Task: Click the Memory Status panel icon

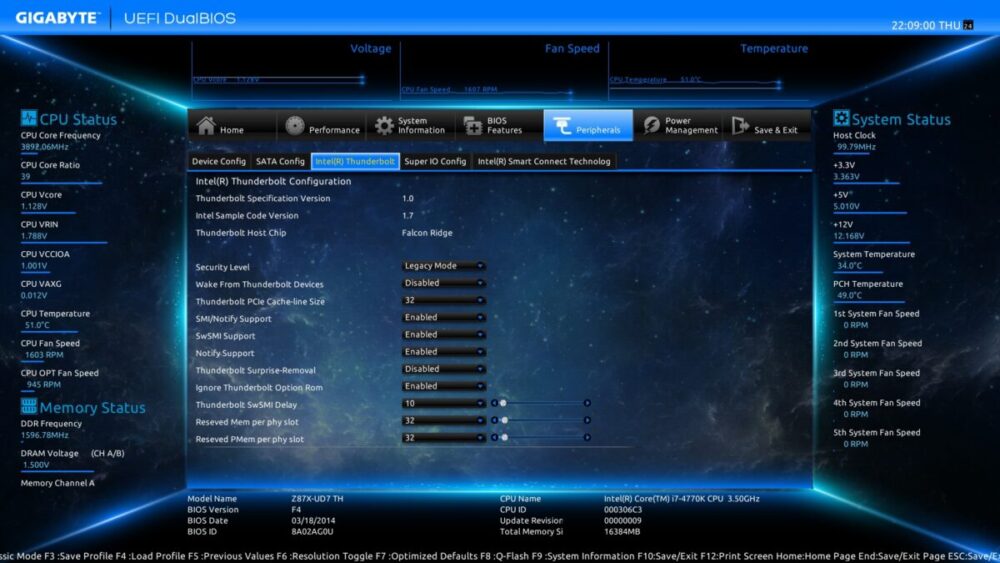Action: tap(29, 406)
